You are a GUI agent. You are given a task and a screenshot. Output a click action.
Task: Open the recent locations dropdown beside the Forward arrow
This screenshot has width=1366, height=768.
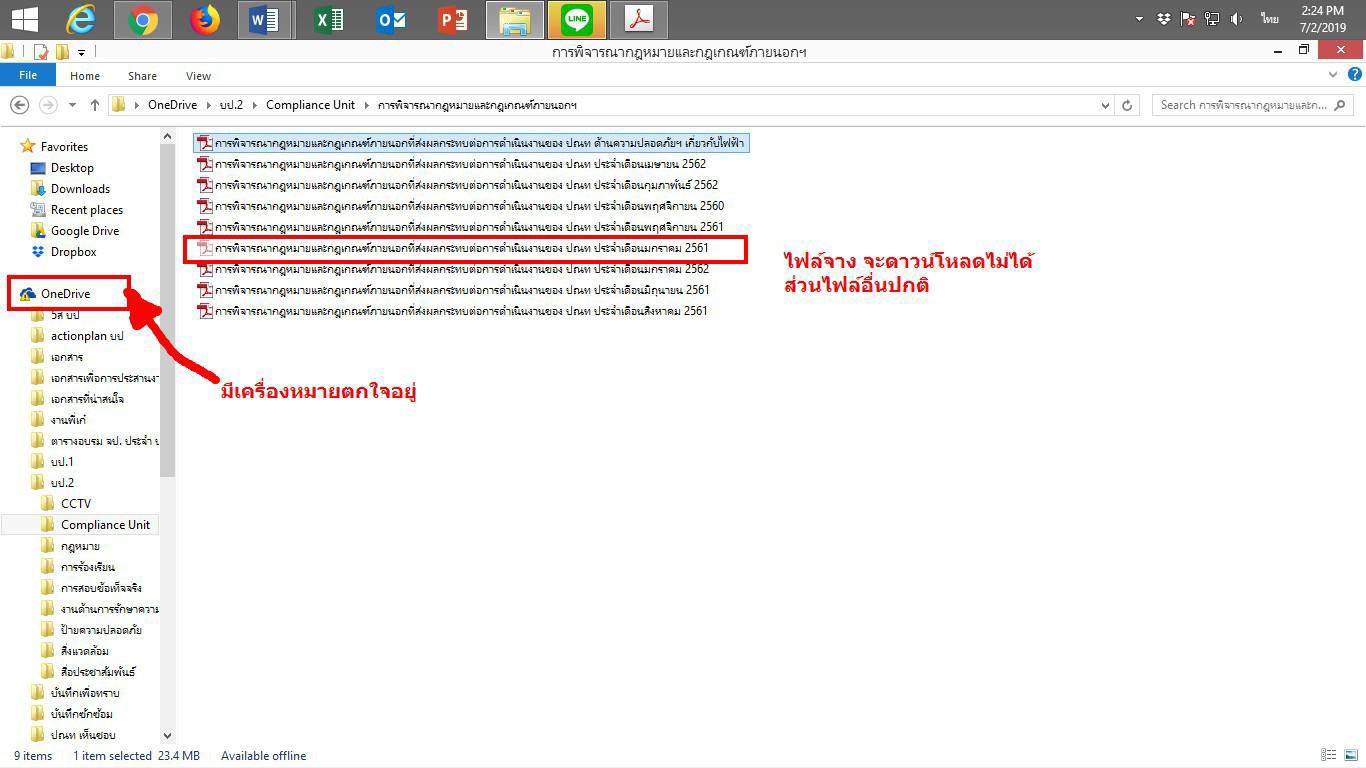pyautogui.click(x=72, y=105)
